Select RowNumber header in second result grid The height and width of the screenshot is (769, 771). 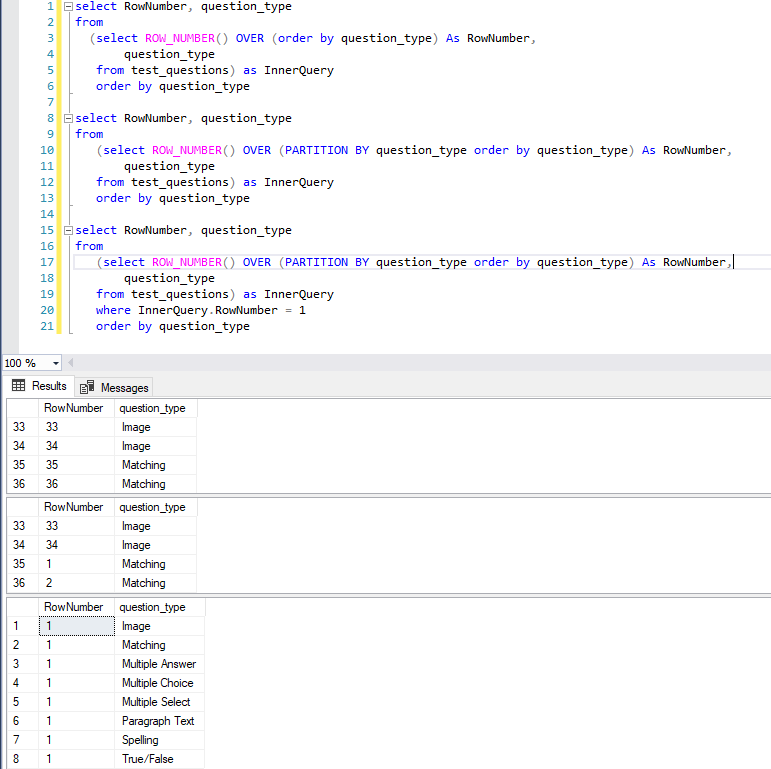tap(76, 507)
